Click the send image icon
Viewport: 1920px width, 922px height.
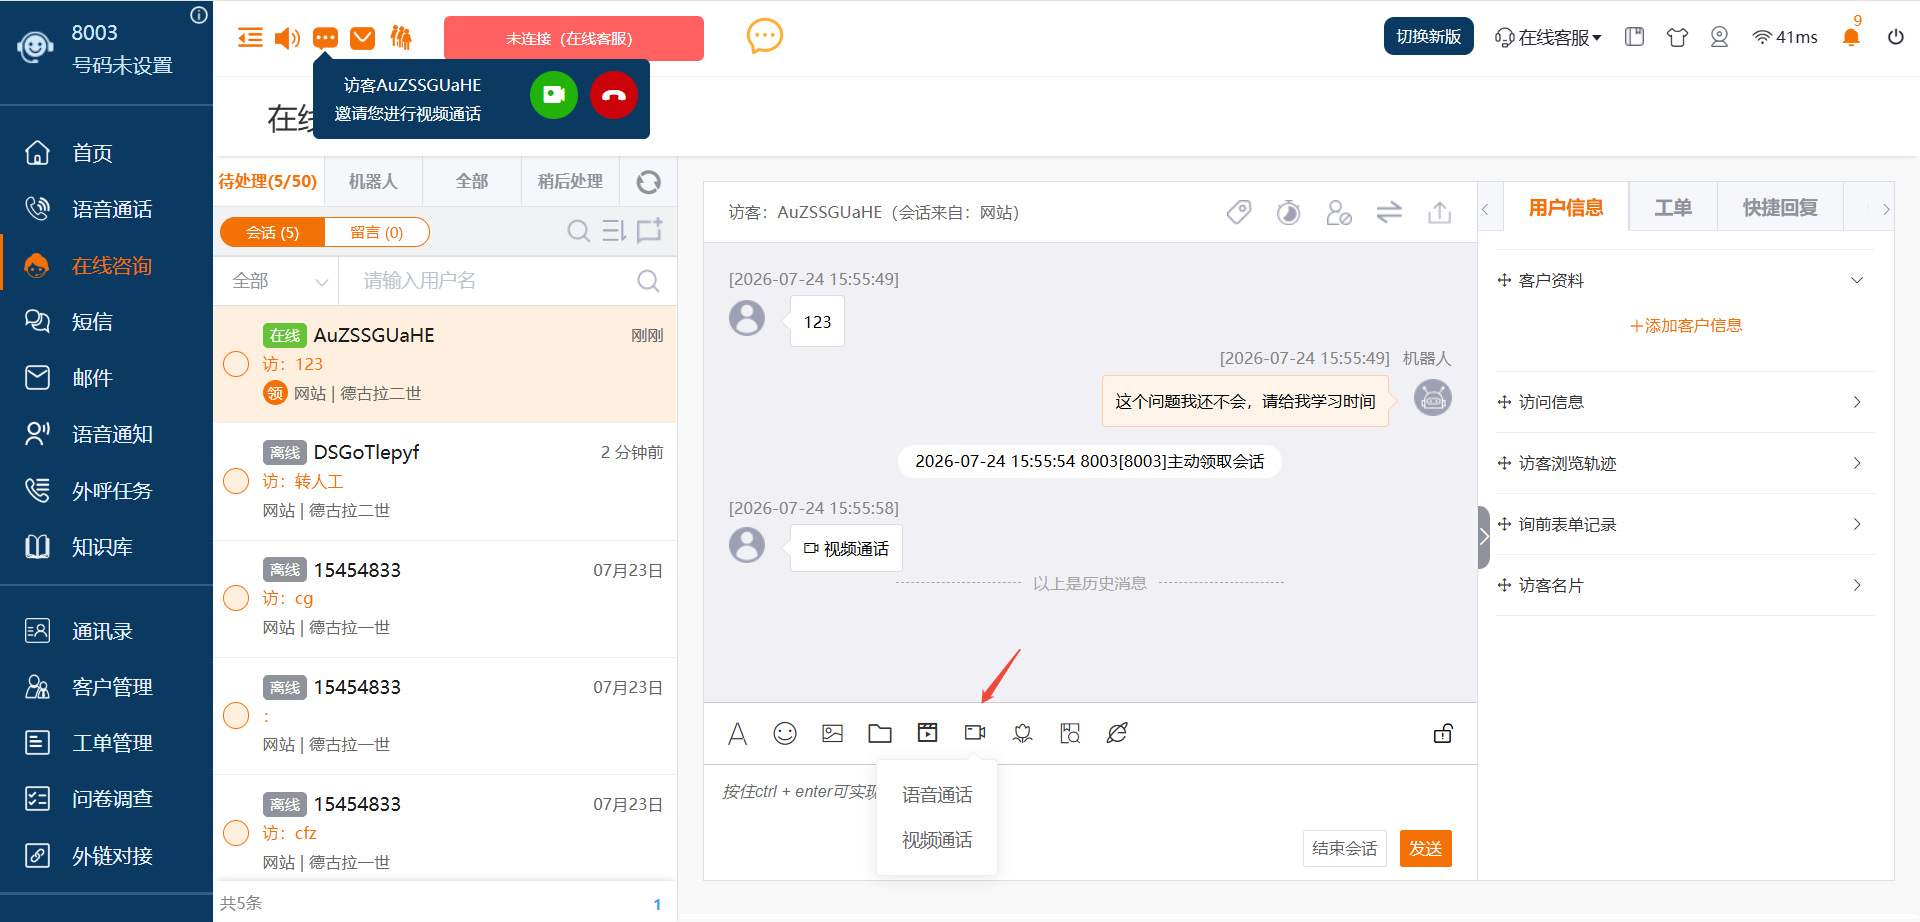point(832,733)
